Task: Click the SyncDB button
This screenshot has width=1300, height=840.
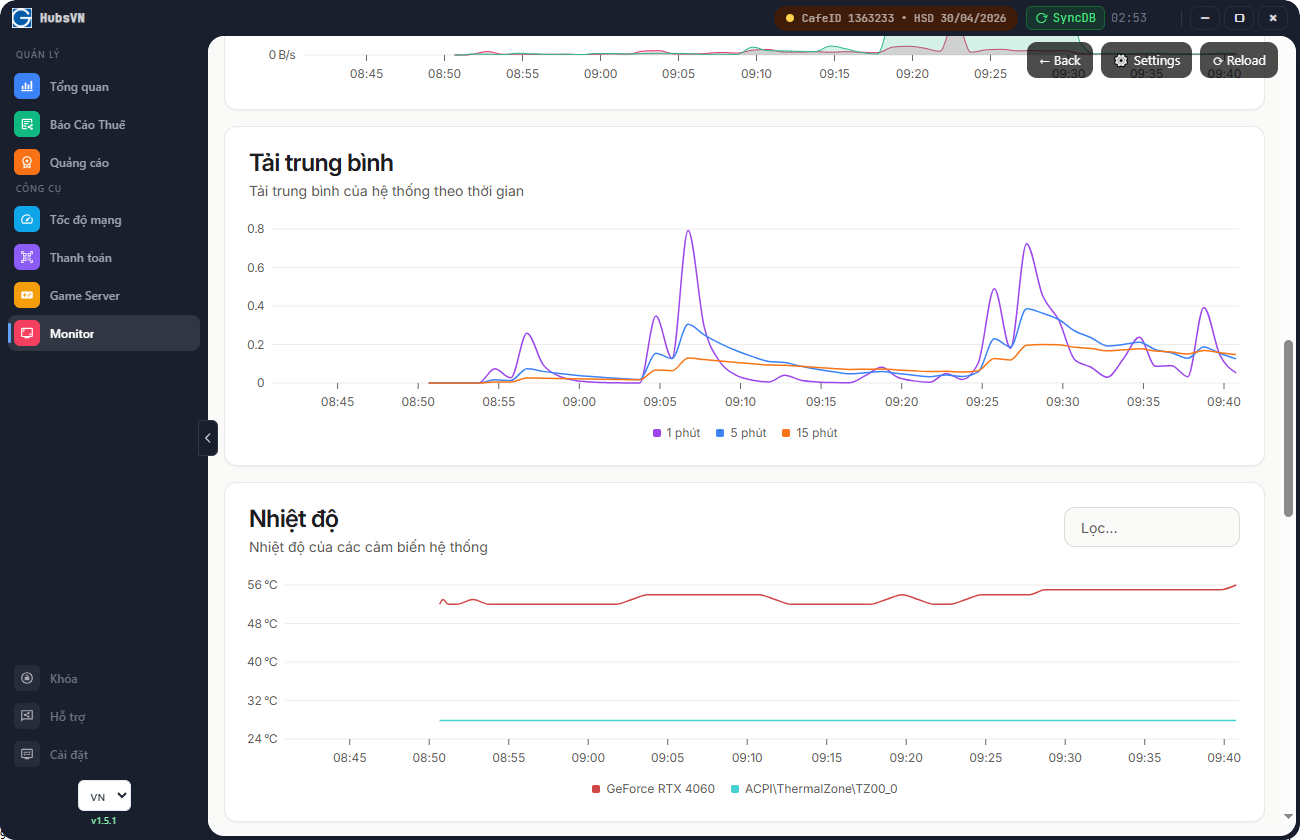Action: tap(1065, 18)
